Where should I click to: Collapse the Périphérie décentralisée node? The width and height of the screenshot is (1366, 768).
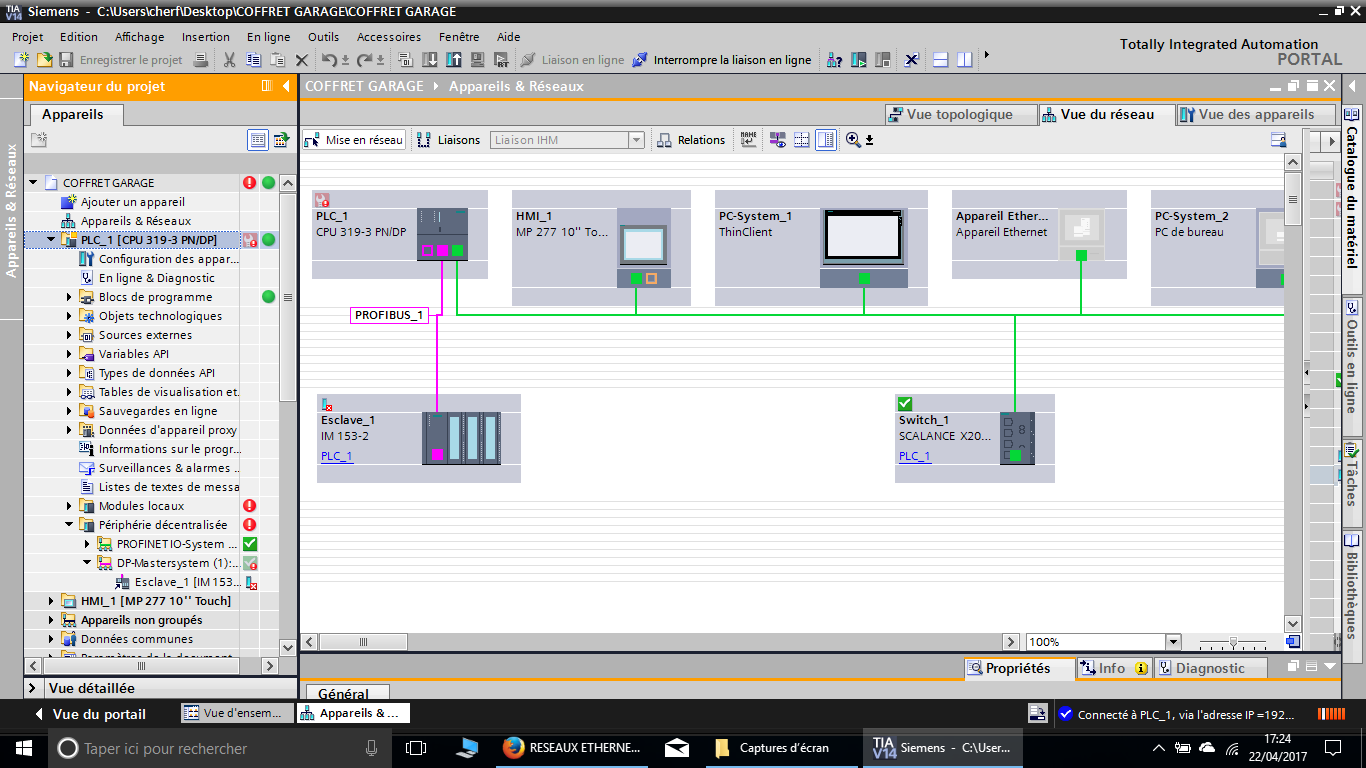point(70,525)
